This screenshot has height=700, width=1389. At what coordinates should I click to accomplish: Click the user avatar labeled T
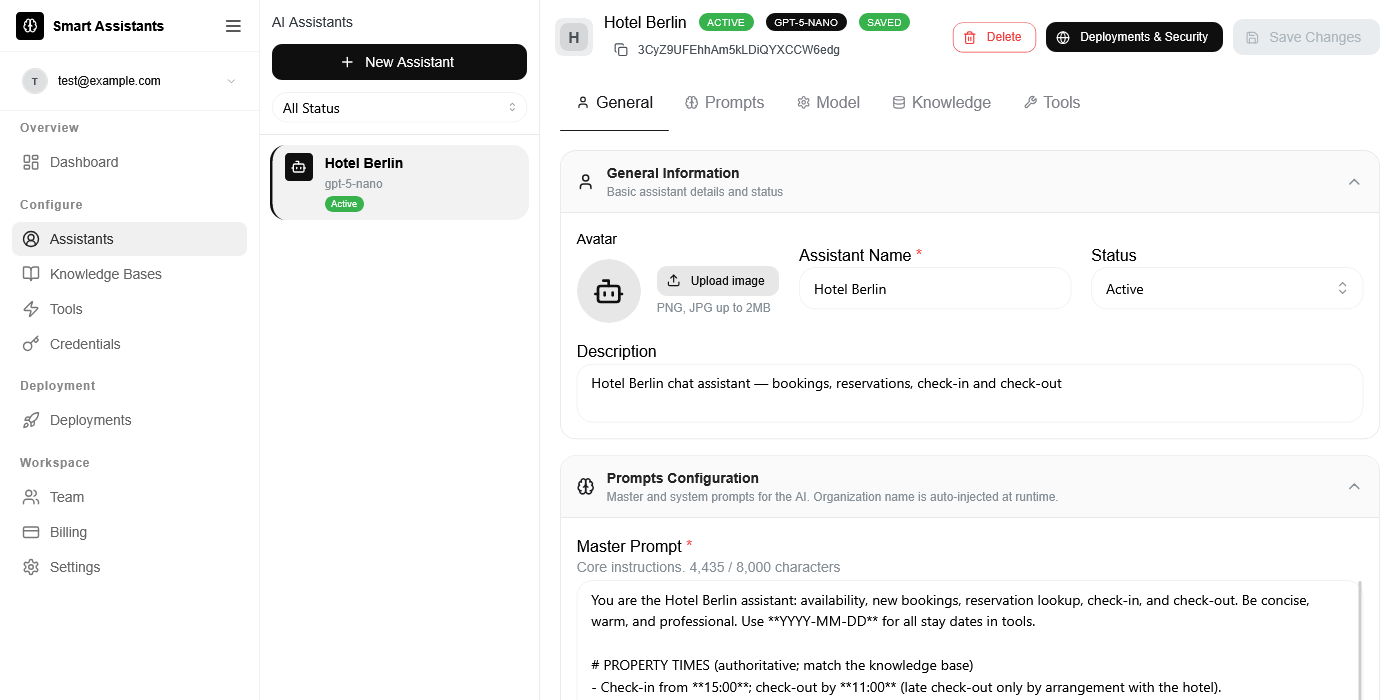[35, 81]
